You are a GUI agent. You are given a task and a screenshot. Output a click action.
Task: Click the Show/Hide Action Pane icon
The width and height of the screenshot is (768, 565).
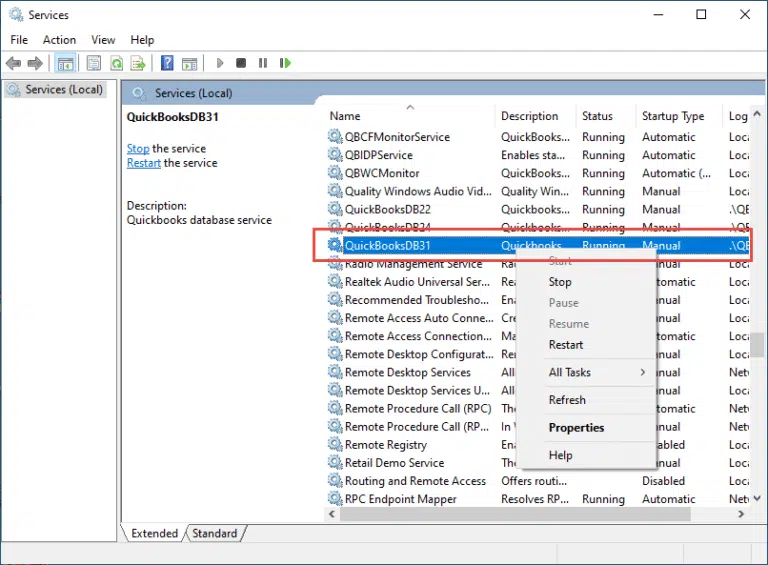click(190, 63)
